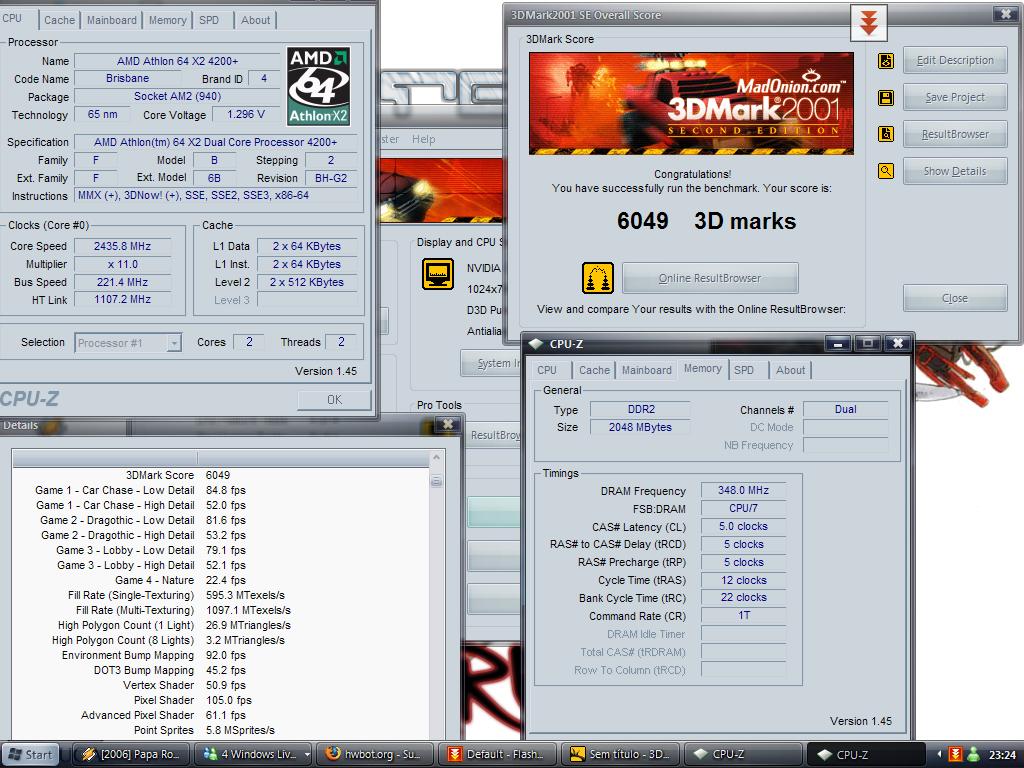
Task: Click the Details list scroll up arrow
Action: 436,458
